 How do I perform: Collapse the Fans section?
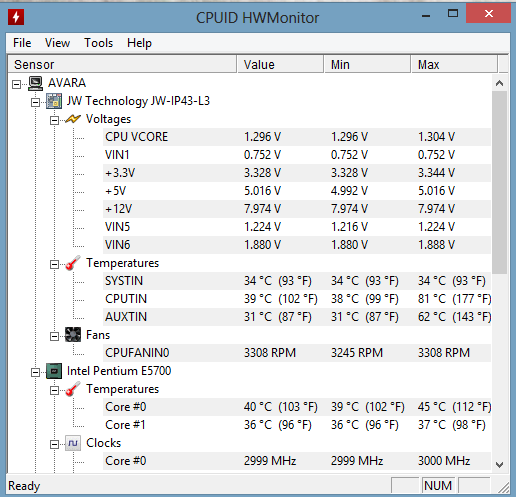click(54, 336)
